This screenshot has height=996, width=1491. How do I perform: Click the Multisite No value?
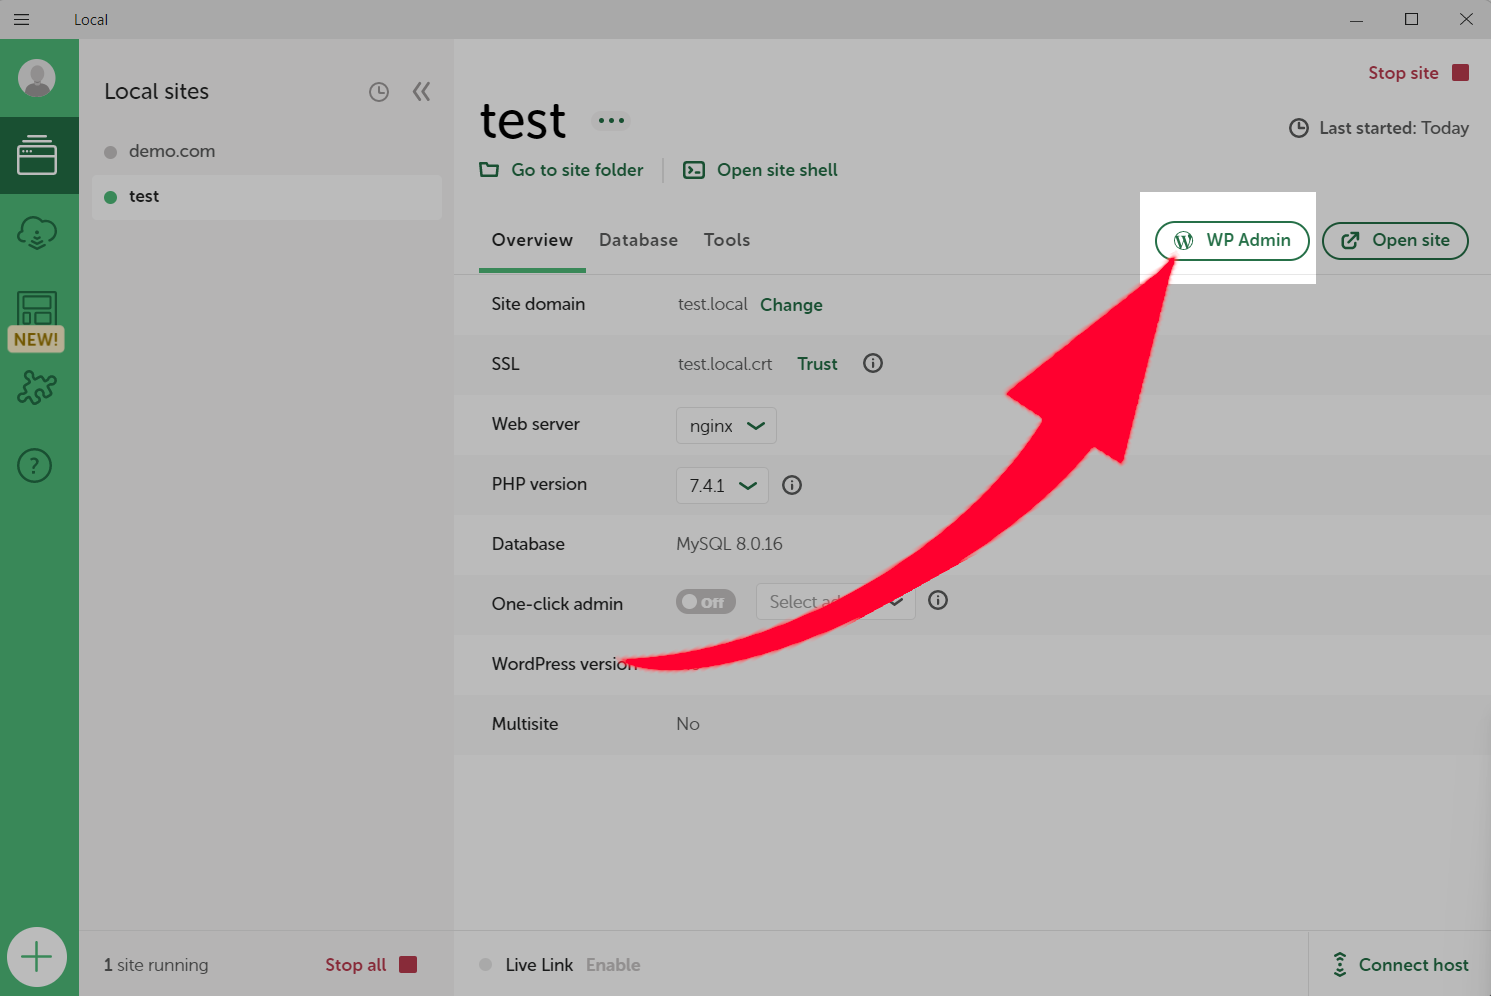coord(688,724)
